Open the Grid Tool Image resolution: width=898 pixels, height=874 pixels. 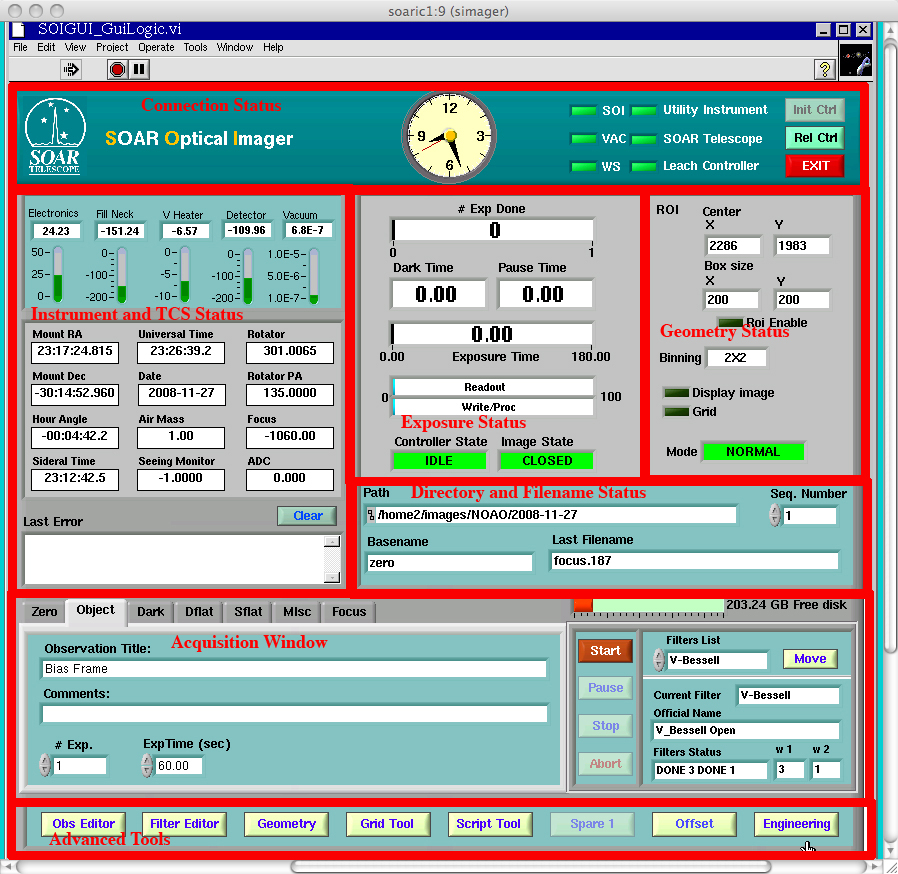(387, 824)
